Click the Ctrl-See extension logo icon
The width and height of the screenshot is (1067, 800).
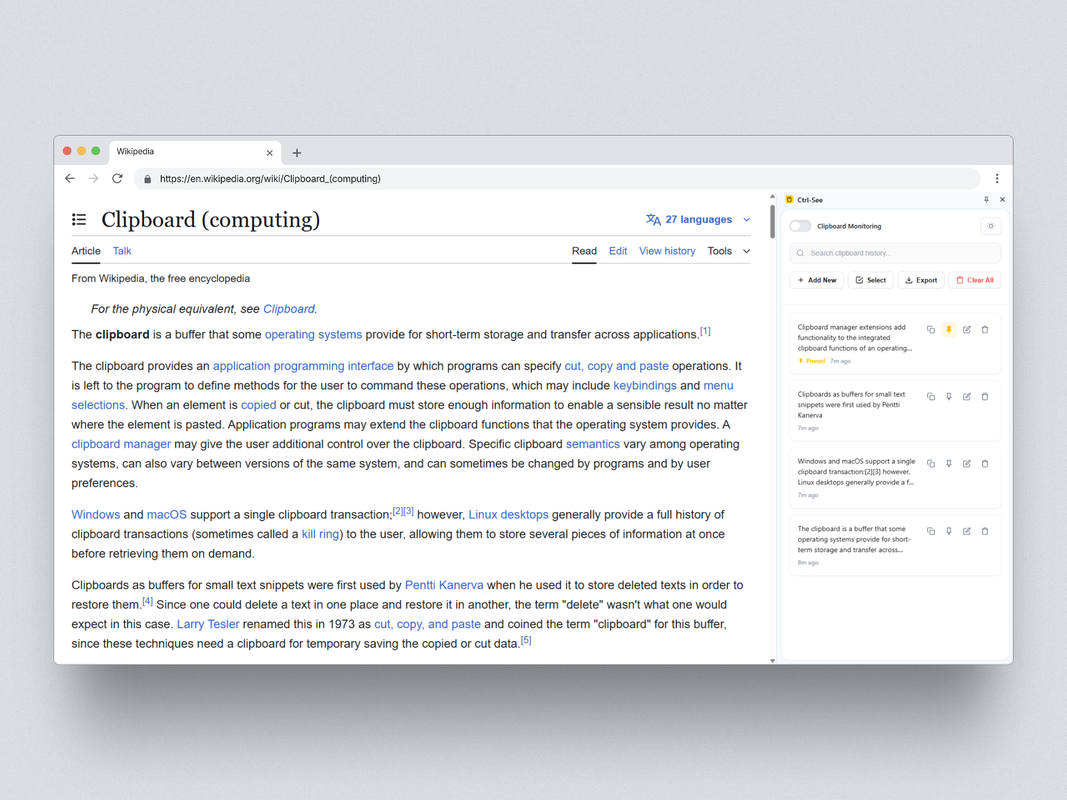[x=789, y=199]
